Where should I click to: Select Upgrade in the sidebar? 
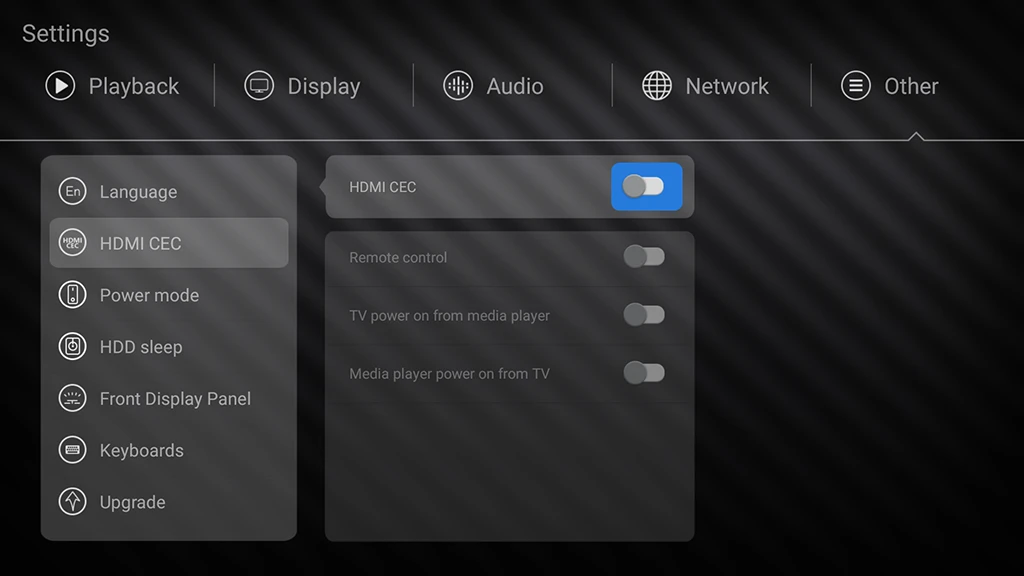pyautogui.click(x=169, y=502)
